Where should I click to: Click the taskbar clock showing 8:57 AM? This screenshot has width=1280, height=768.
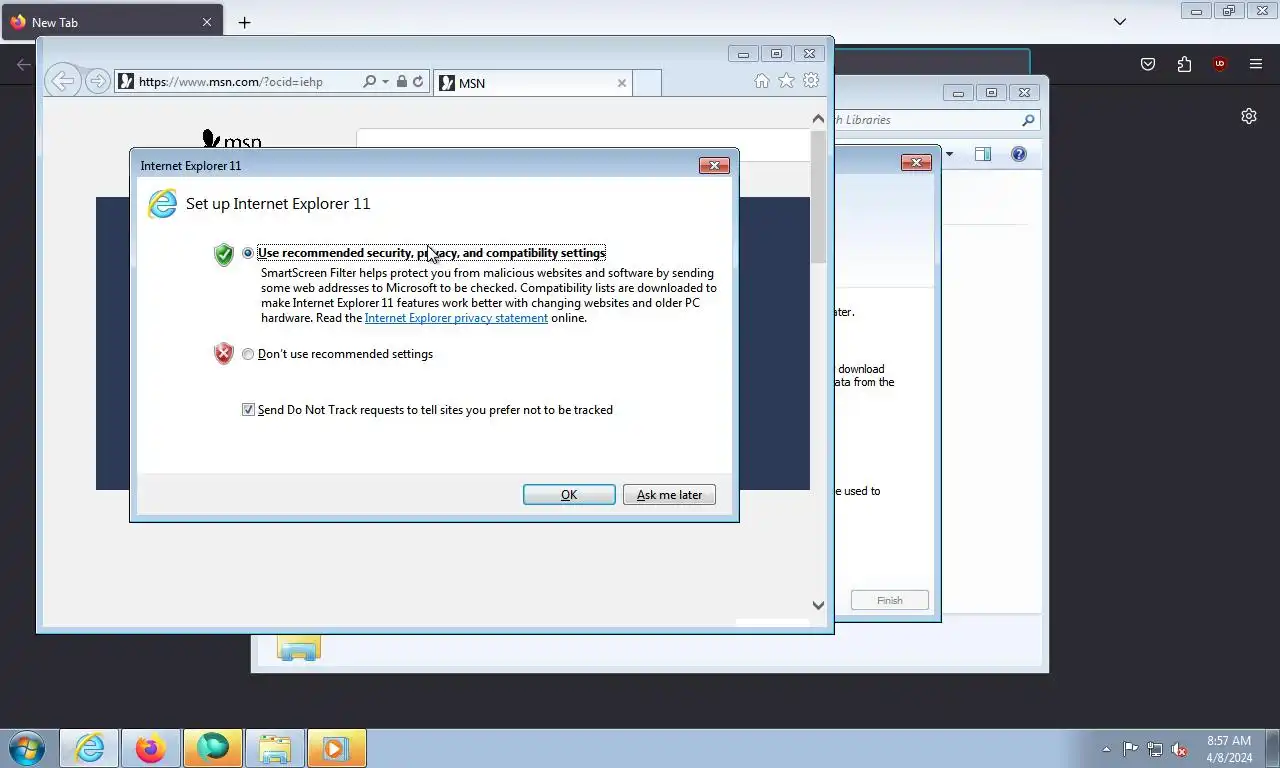point(1229,749)
